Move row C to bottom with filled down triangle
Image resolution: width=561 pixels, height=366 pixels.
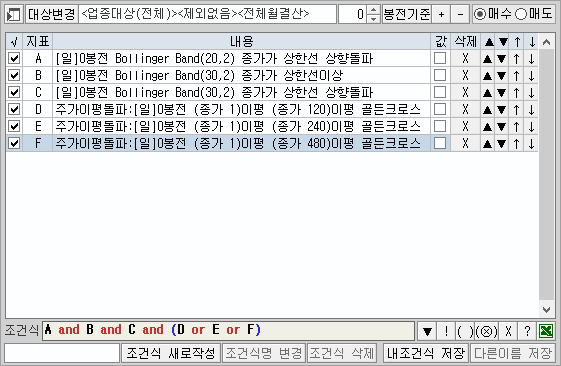tap(502, 93)
